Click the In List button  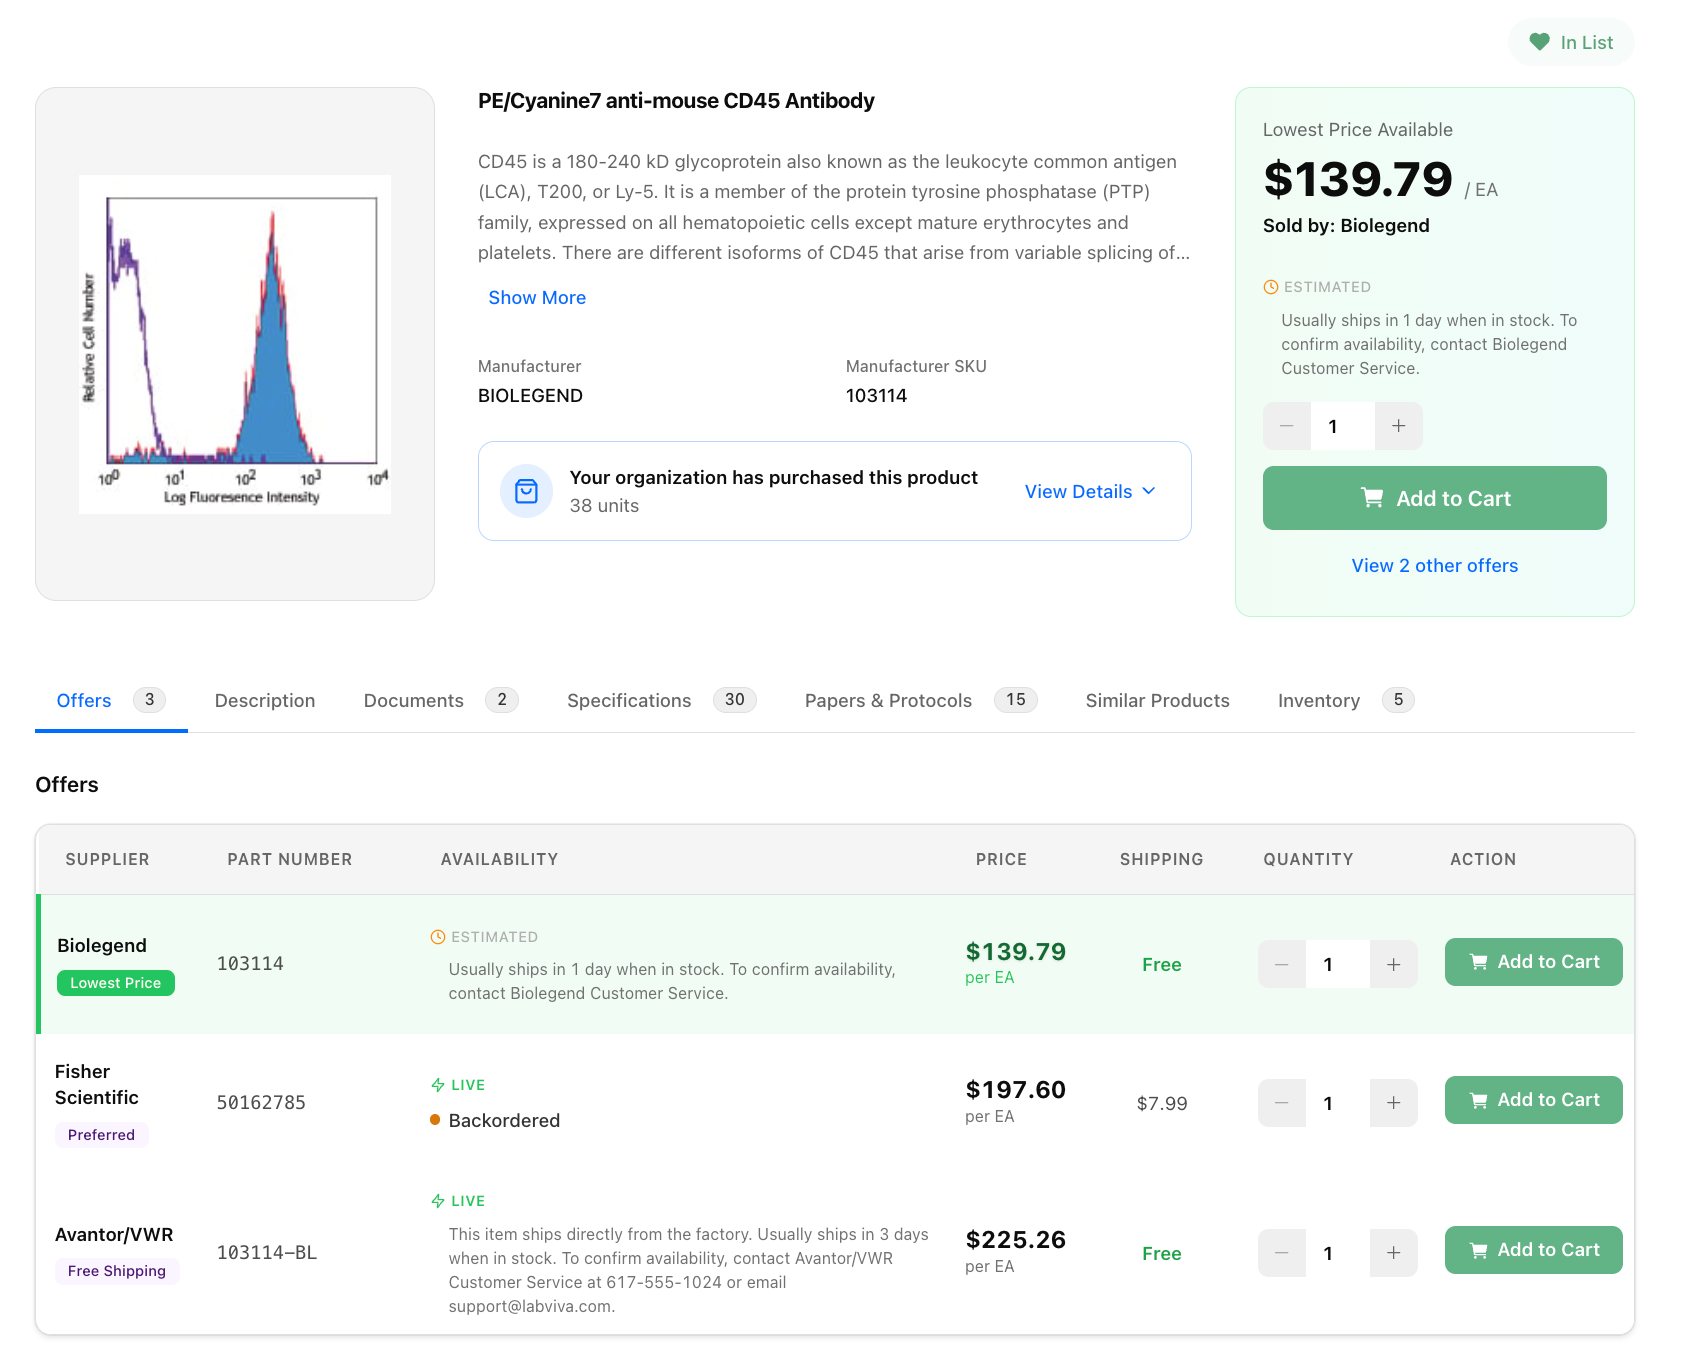pyautogui.click(x=1571, y=42)
